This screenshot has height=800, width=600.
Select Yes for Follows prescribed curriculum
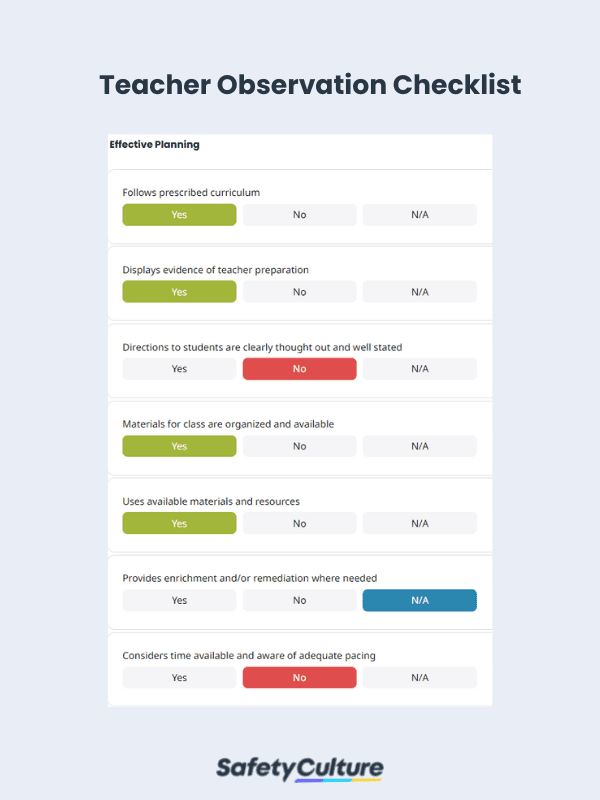pyautogui.click(x=178, y=214)
